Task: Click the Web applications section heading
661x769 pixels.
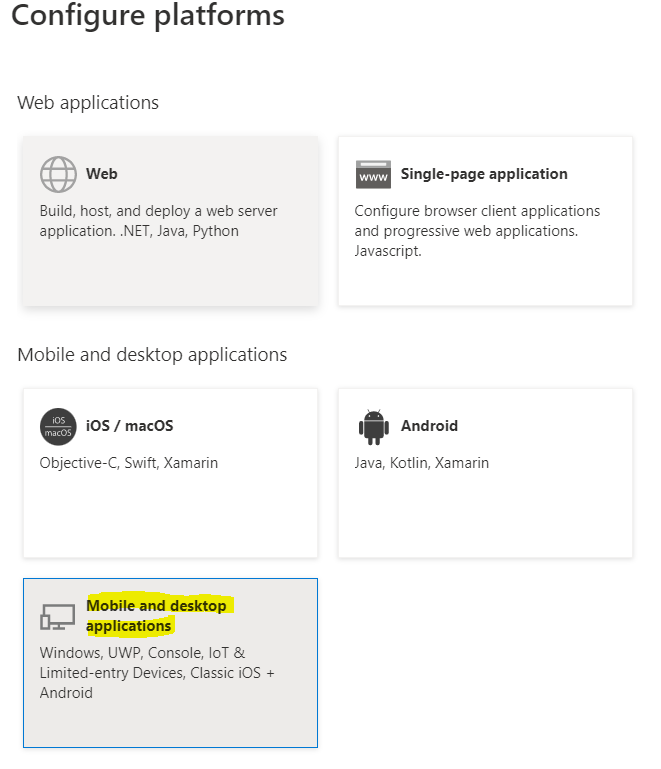Action: pos(88,103)
